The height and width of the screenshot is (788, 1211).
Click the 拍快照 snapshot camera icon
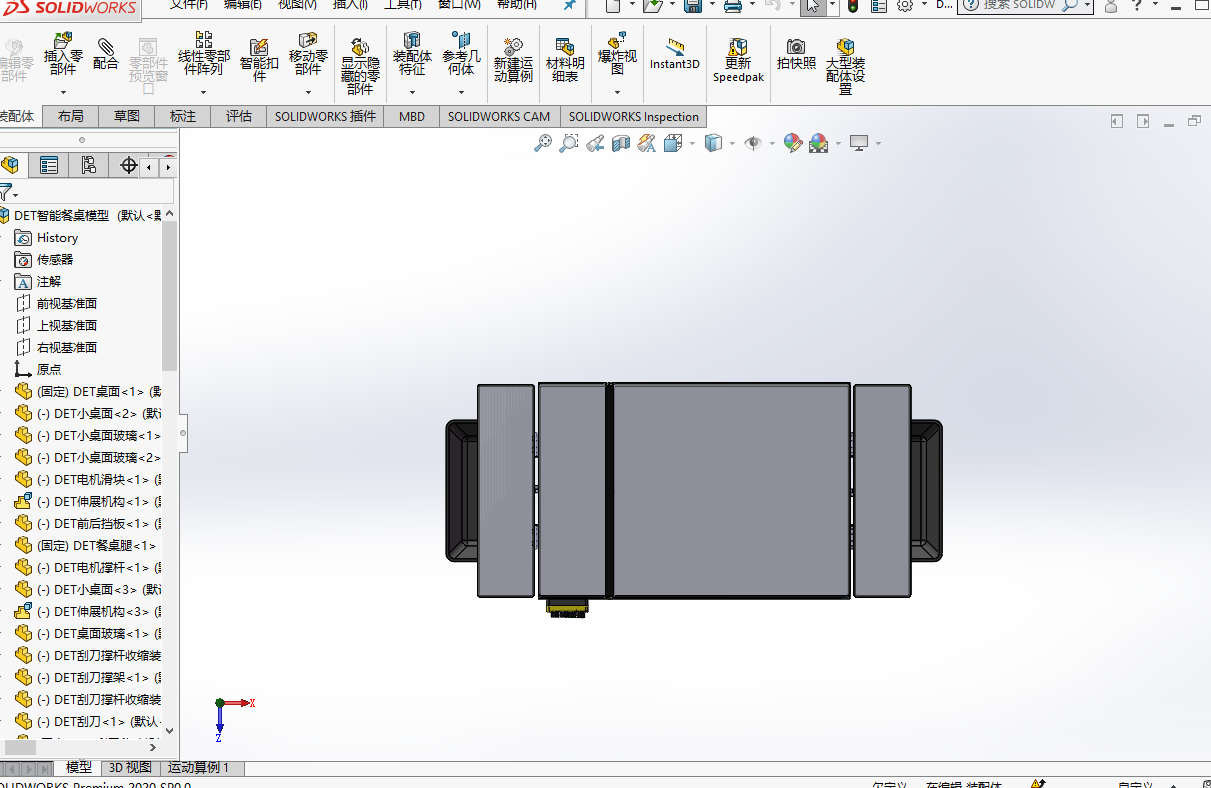tap(796, 54)
